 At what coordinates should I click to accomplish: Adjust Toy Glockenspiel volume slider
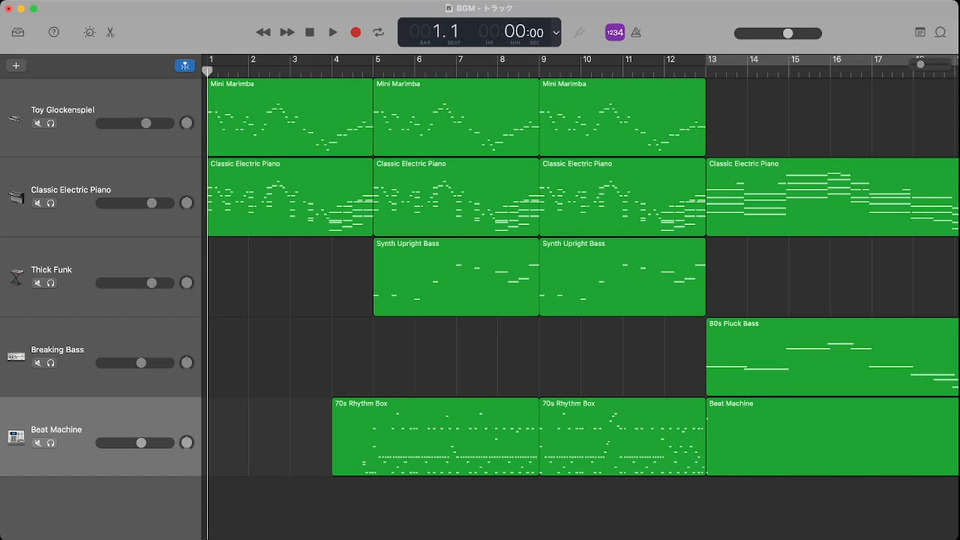[135, 123]
